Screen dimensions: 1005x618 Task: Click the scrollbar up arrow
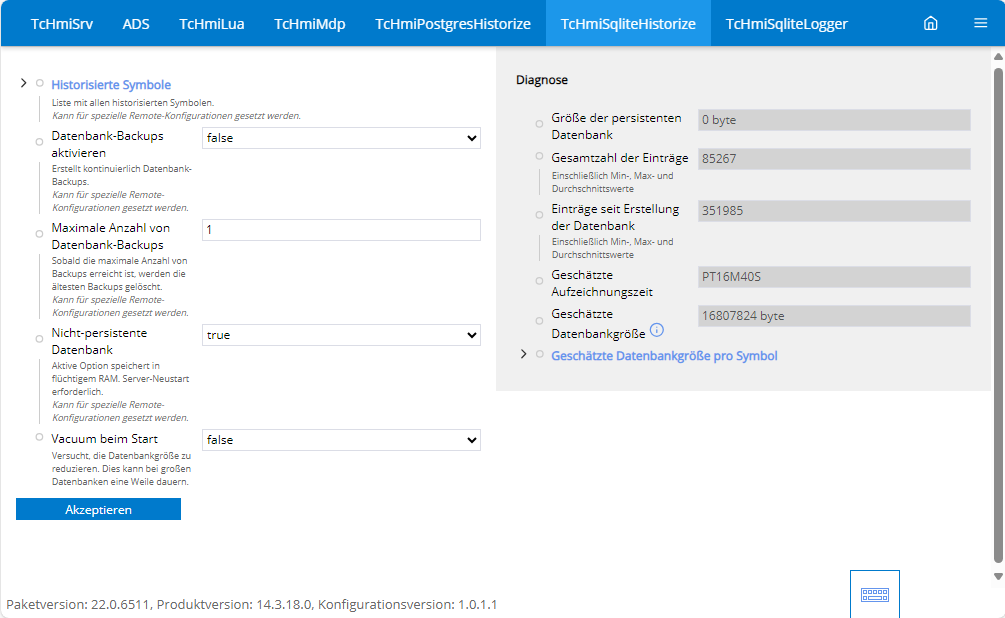999,56
